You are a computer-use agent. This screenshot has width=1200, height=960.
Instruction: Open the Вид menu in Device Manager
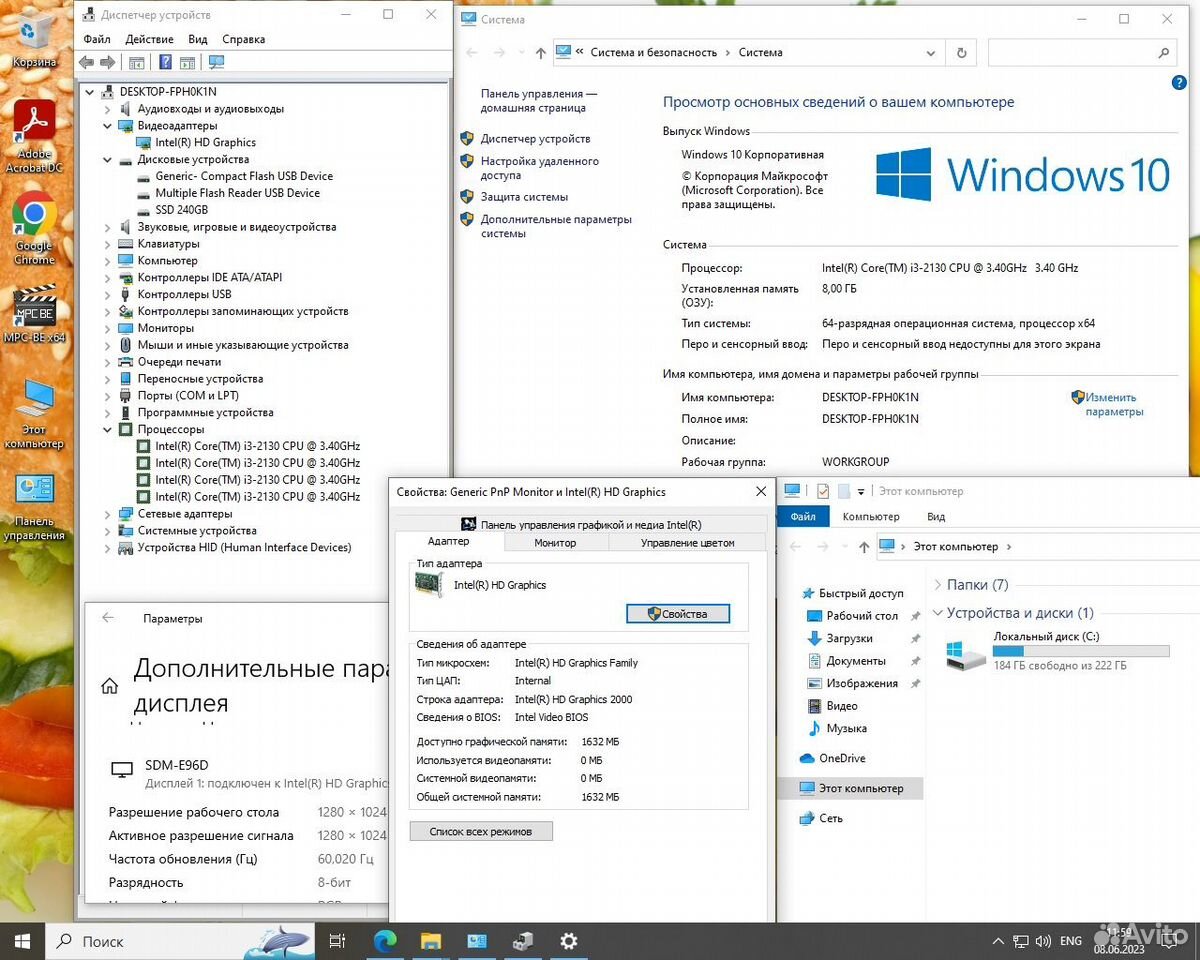(x=198, y=39)
